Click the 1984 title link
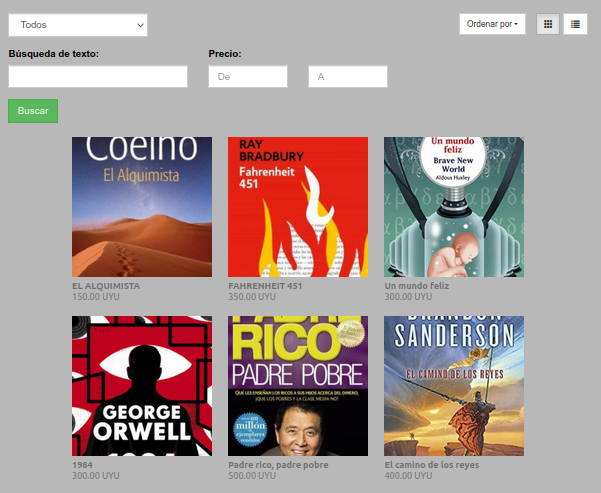The height and width of the screenshot is (493, 601). point(82,465)
